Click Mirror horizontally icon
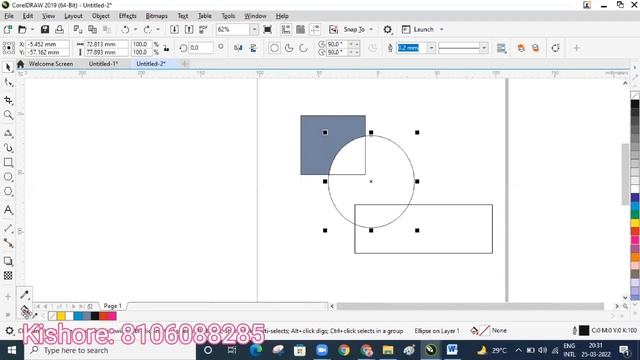Viewport: 640px width, 360px height. click(238, 48)
